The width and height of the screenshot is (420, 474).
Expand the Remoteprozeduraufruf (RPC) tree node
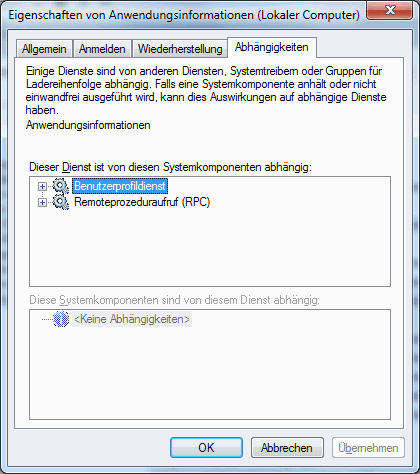(42, 203)
